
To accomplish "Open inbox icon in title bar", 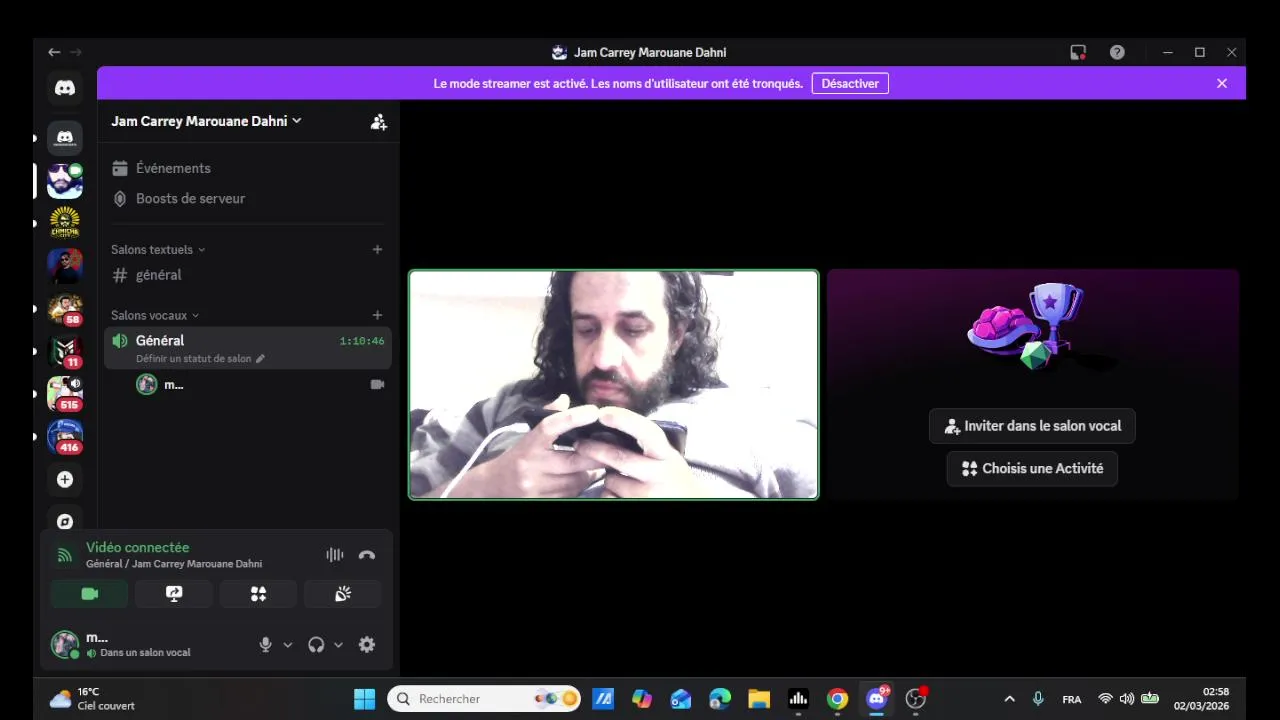I will (1078, 52).
